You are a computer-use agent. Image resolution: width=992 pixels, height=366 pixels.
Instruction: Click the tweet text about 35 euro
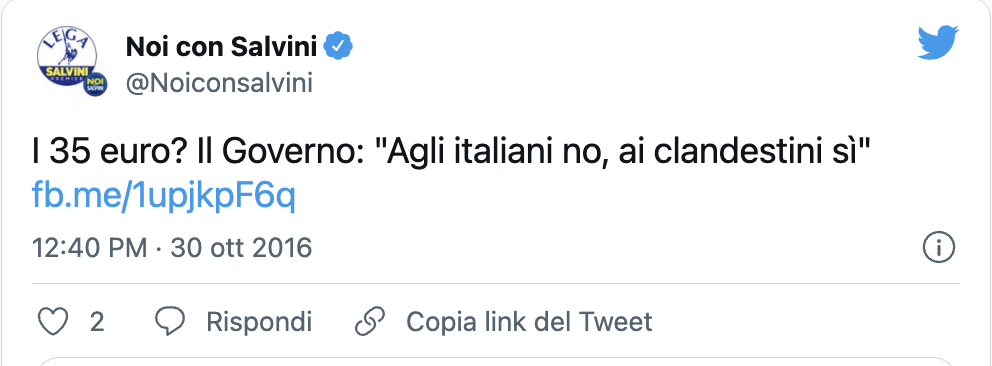(x=454, y=154)
